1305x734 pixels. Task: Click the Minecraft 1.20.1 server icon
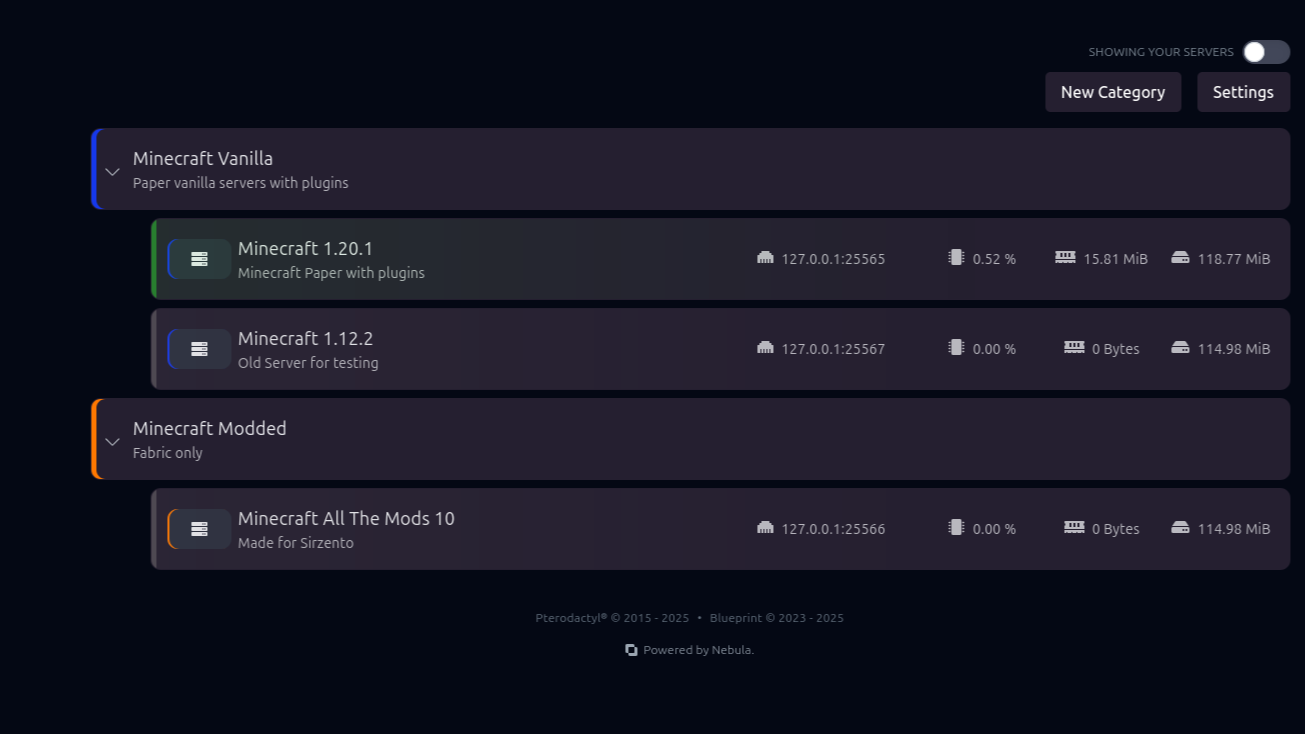coord(199,259)
